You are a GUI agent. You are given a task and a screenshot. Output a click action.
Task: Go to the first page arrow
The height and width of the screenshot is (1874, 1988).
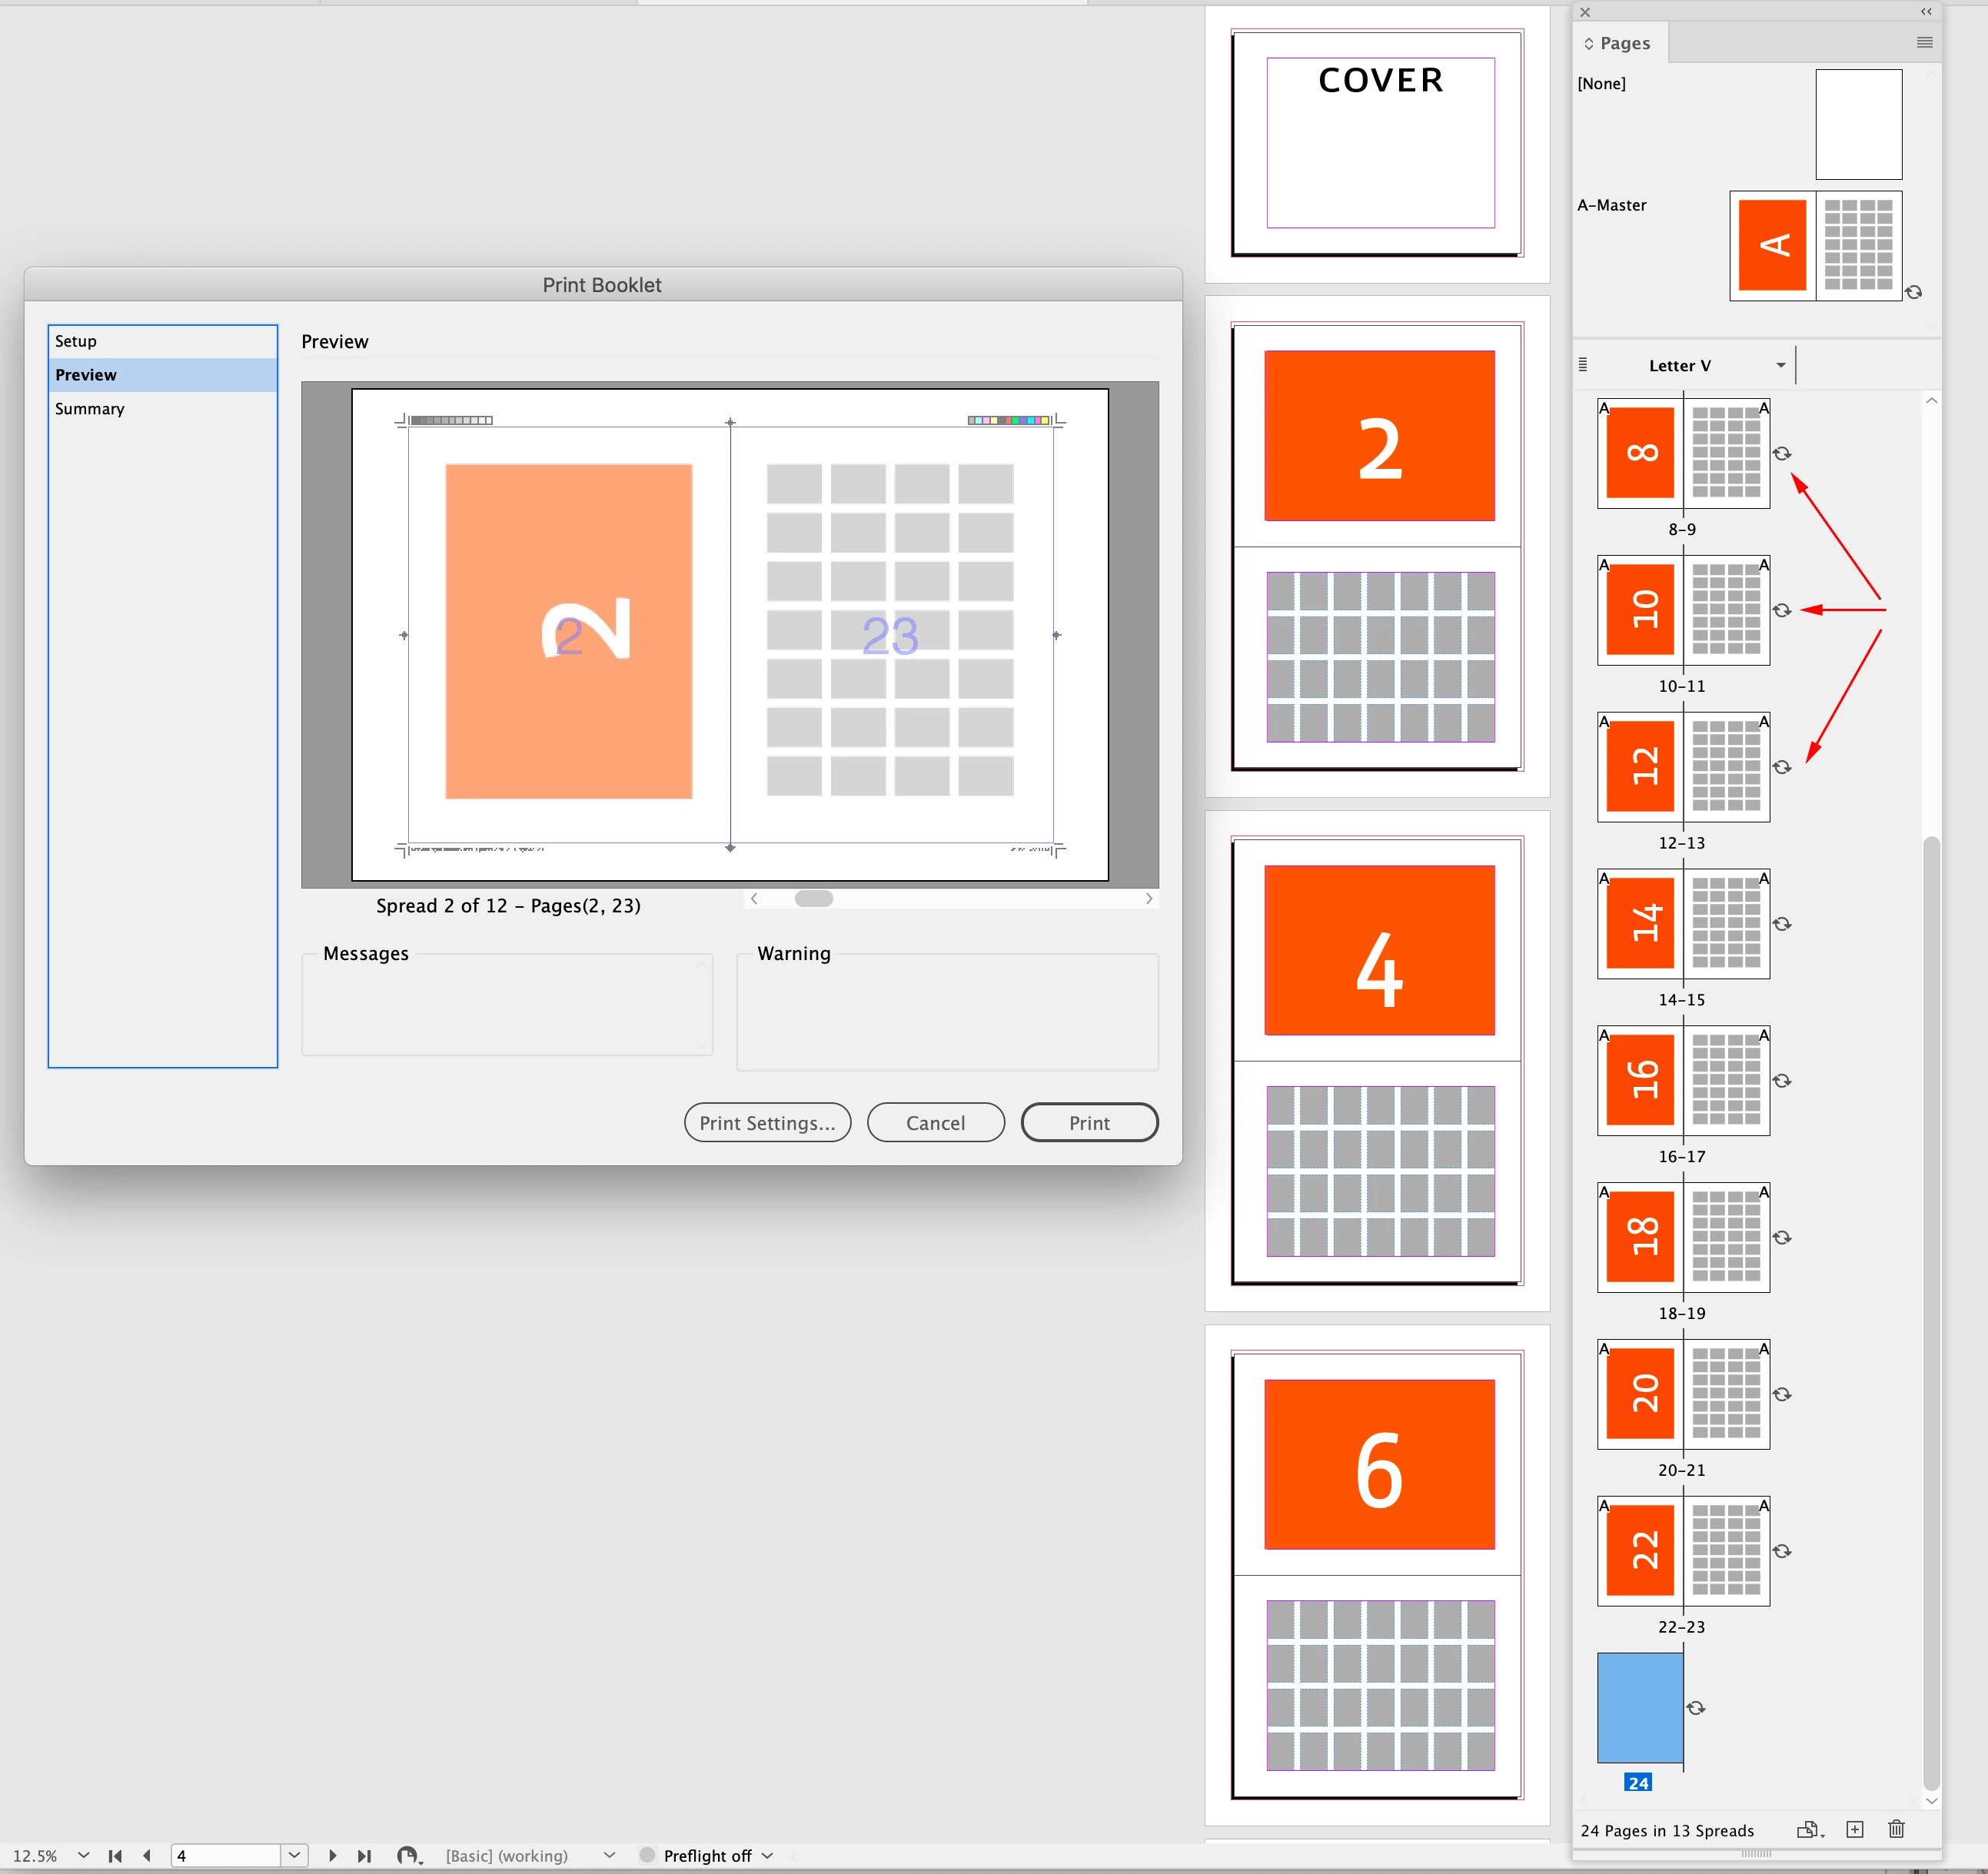115,1855
